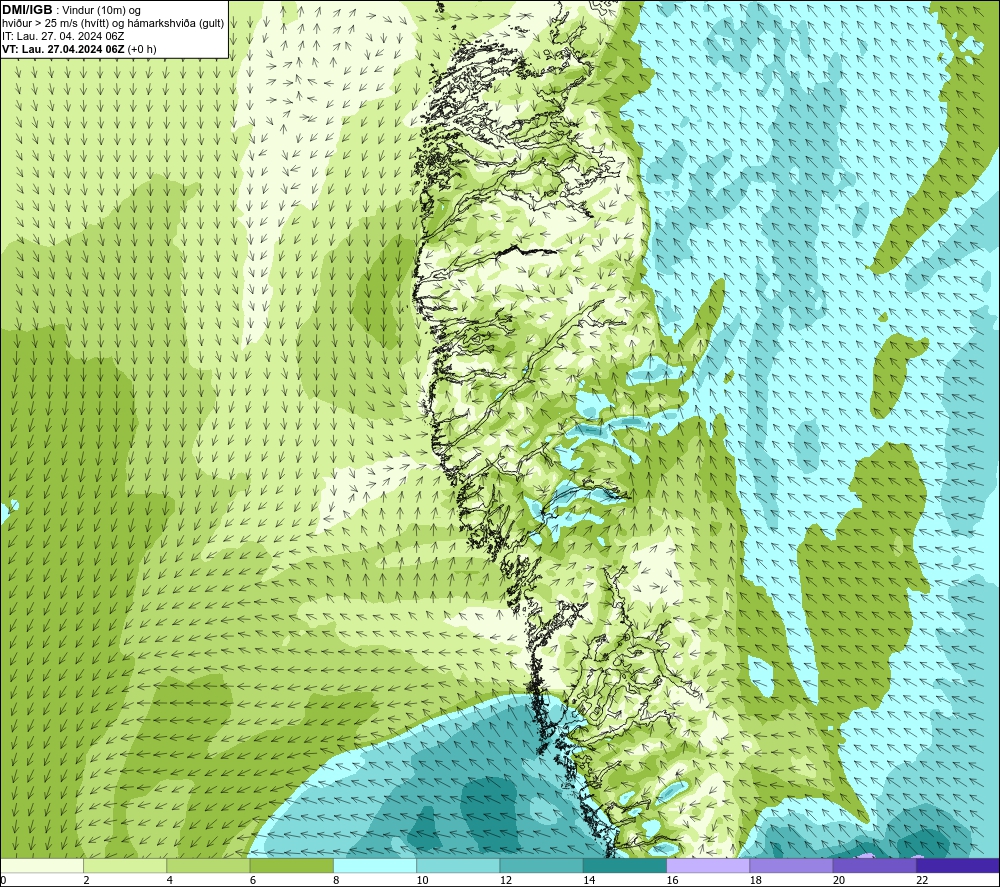The image size is (1000, 887).
Task: Click the 10–12 m/s turquoise swatch
Action: [x=458, y=866]
